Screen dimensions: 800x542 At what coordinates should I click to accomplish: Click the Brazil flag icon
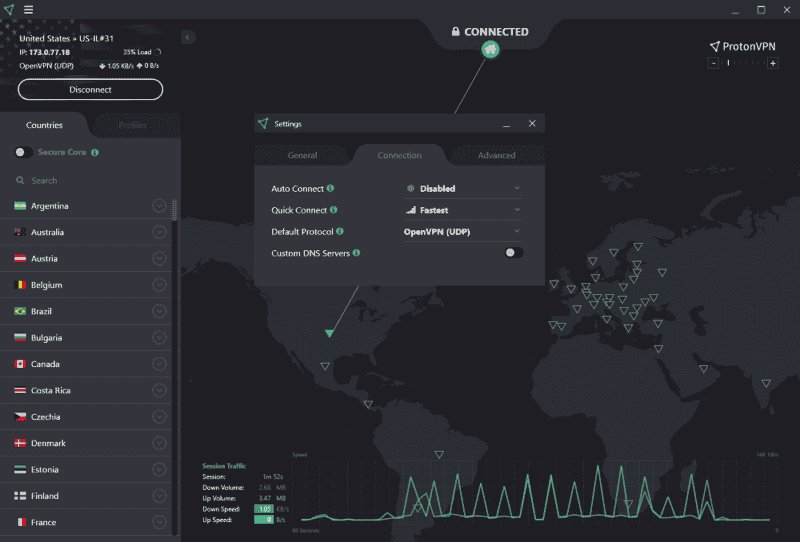pos(20,311)
